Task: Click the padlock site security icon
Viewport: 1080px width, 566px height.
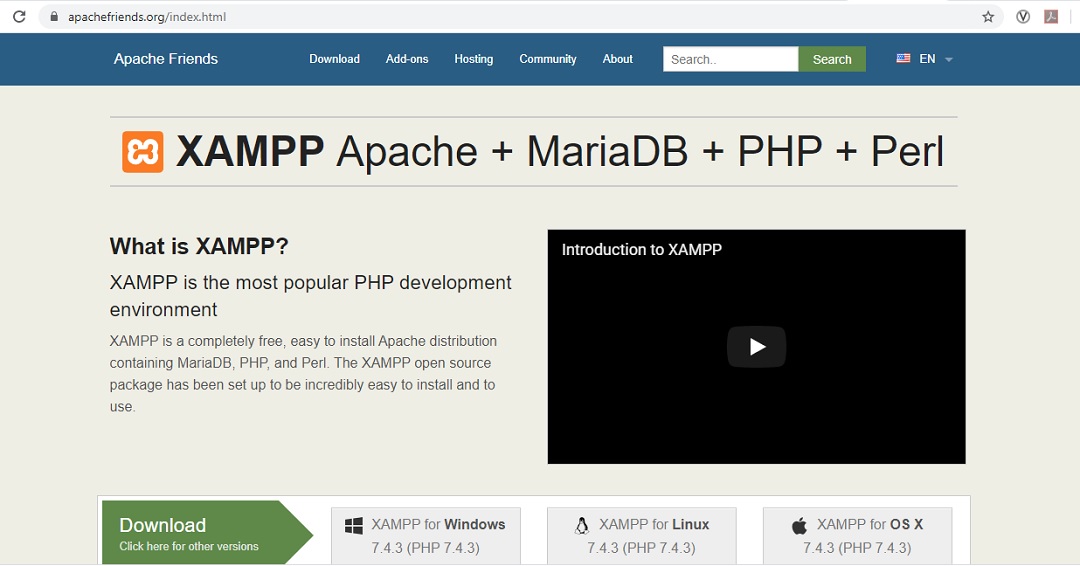Action: [x=54, y=17]
